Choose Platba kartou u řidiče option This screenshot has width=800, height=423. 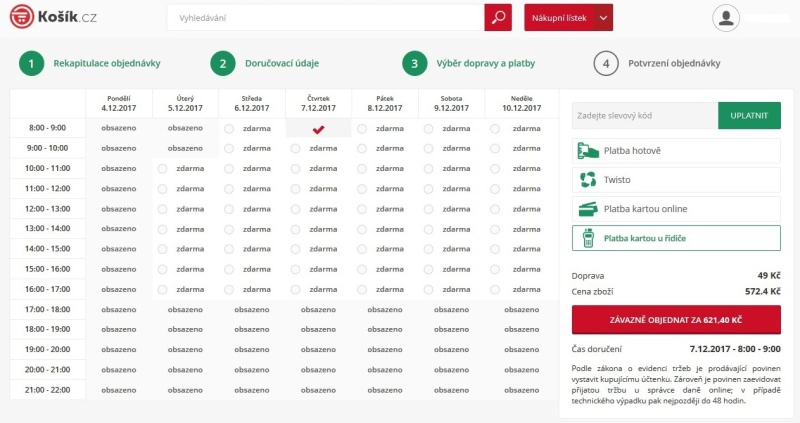[x=676, y=238]
